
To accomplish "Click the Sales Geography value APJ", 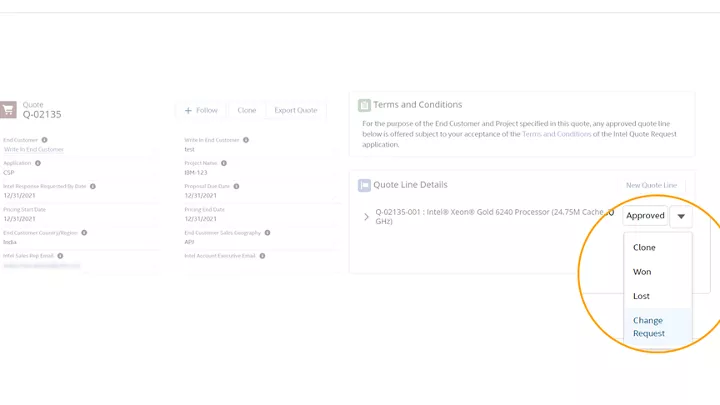I will [x=189, y=242].
